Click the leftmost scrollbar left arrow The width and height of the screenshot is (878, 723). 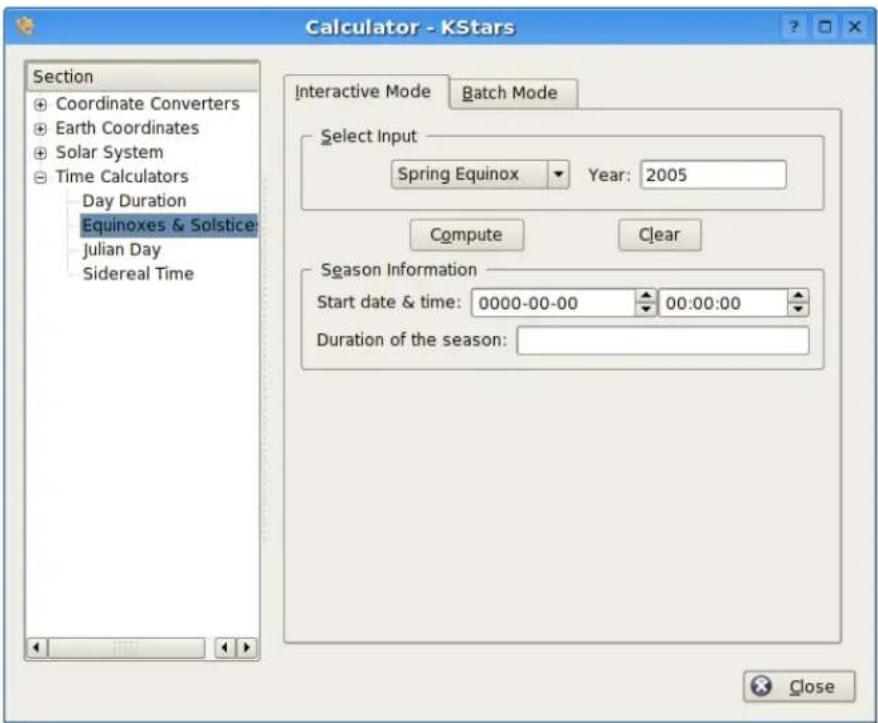pos(37,648)
